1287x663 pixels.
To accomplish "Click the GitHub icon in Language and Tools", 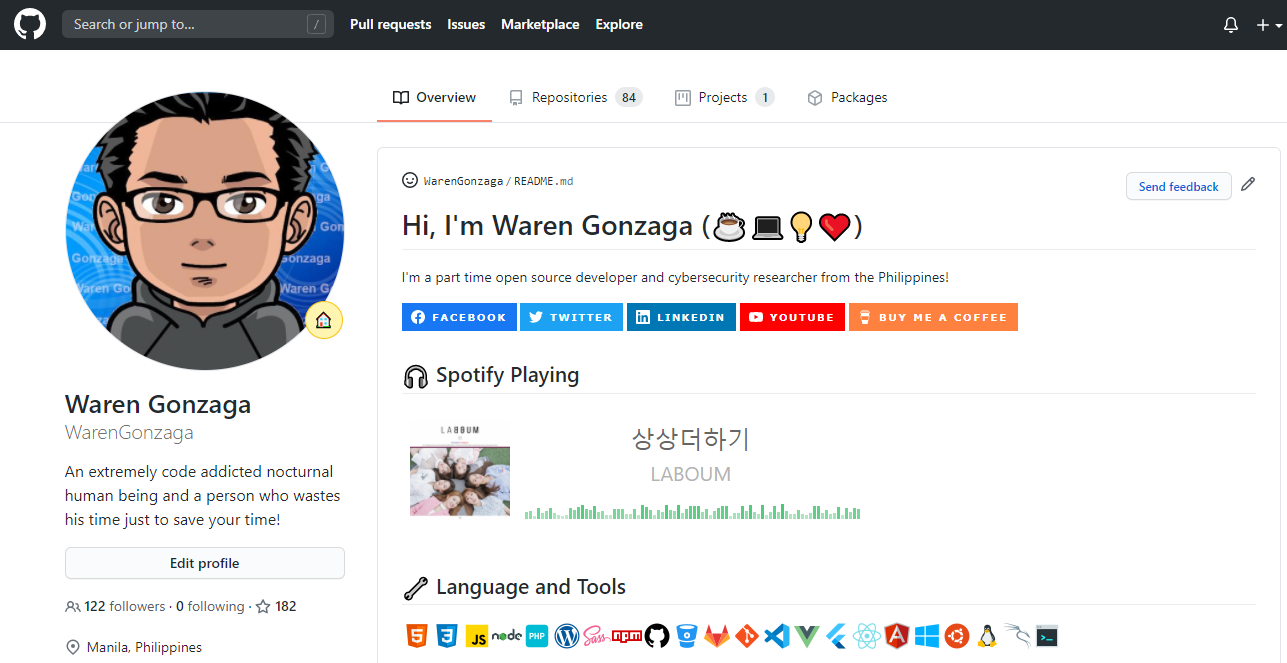I will (657, 635).
